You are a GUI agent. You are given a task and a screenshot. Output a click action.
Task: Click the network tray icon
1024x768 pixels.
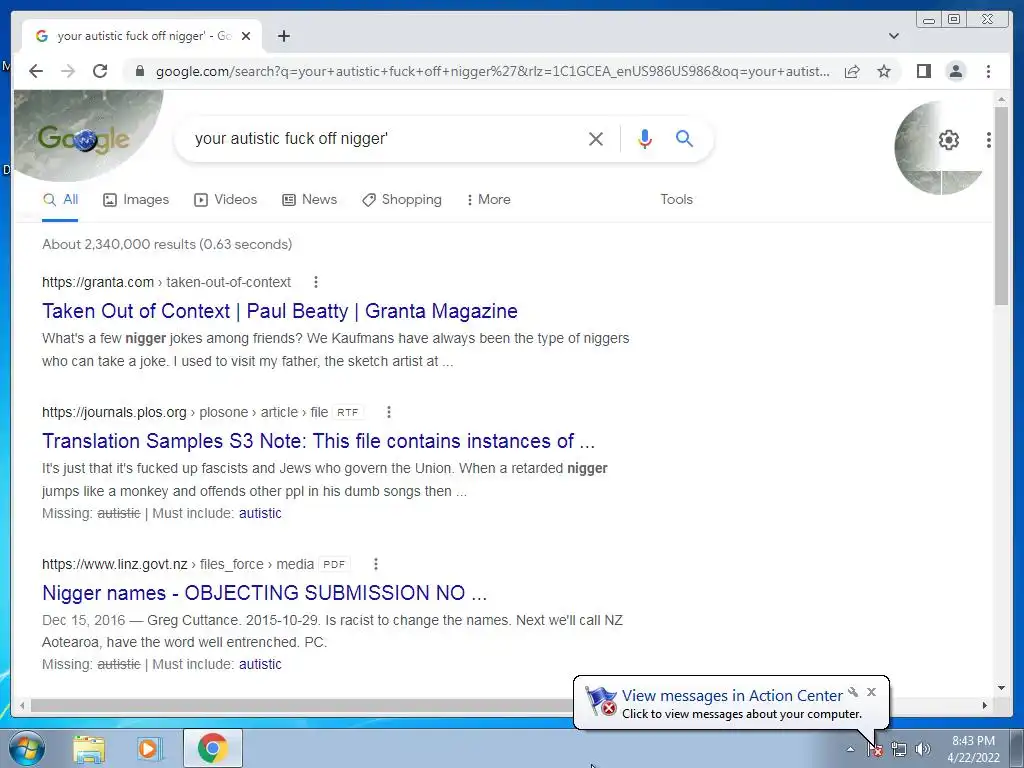click(899, 750)
